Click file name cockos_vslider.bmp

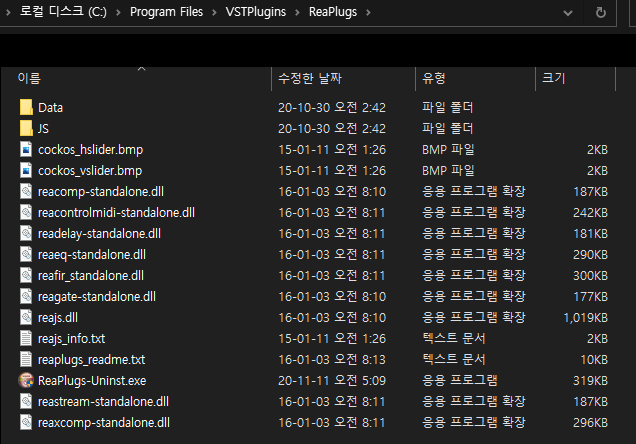tap(90, 171)
